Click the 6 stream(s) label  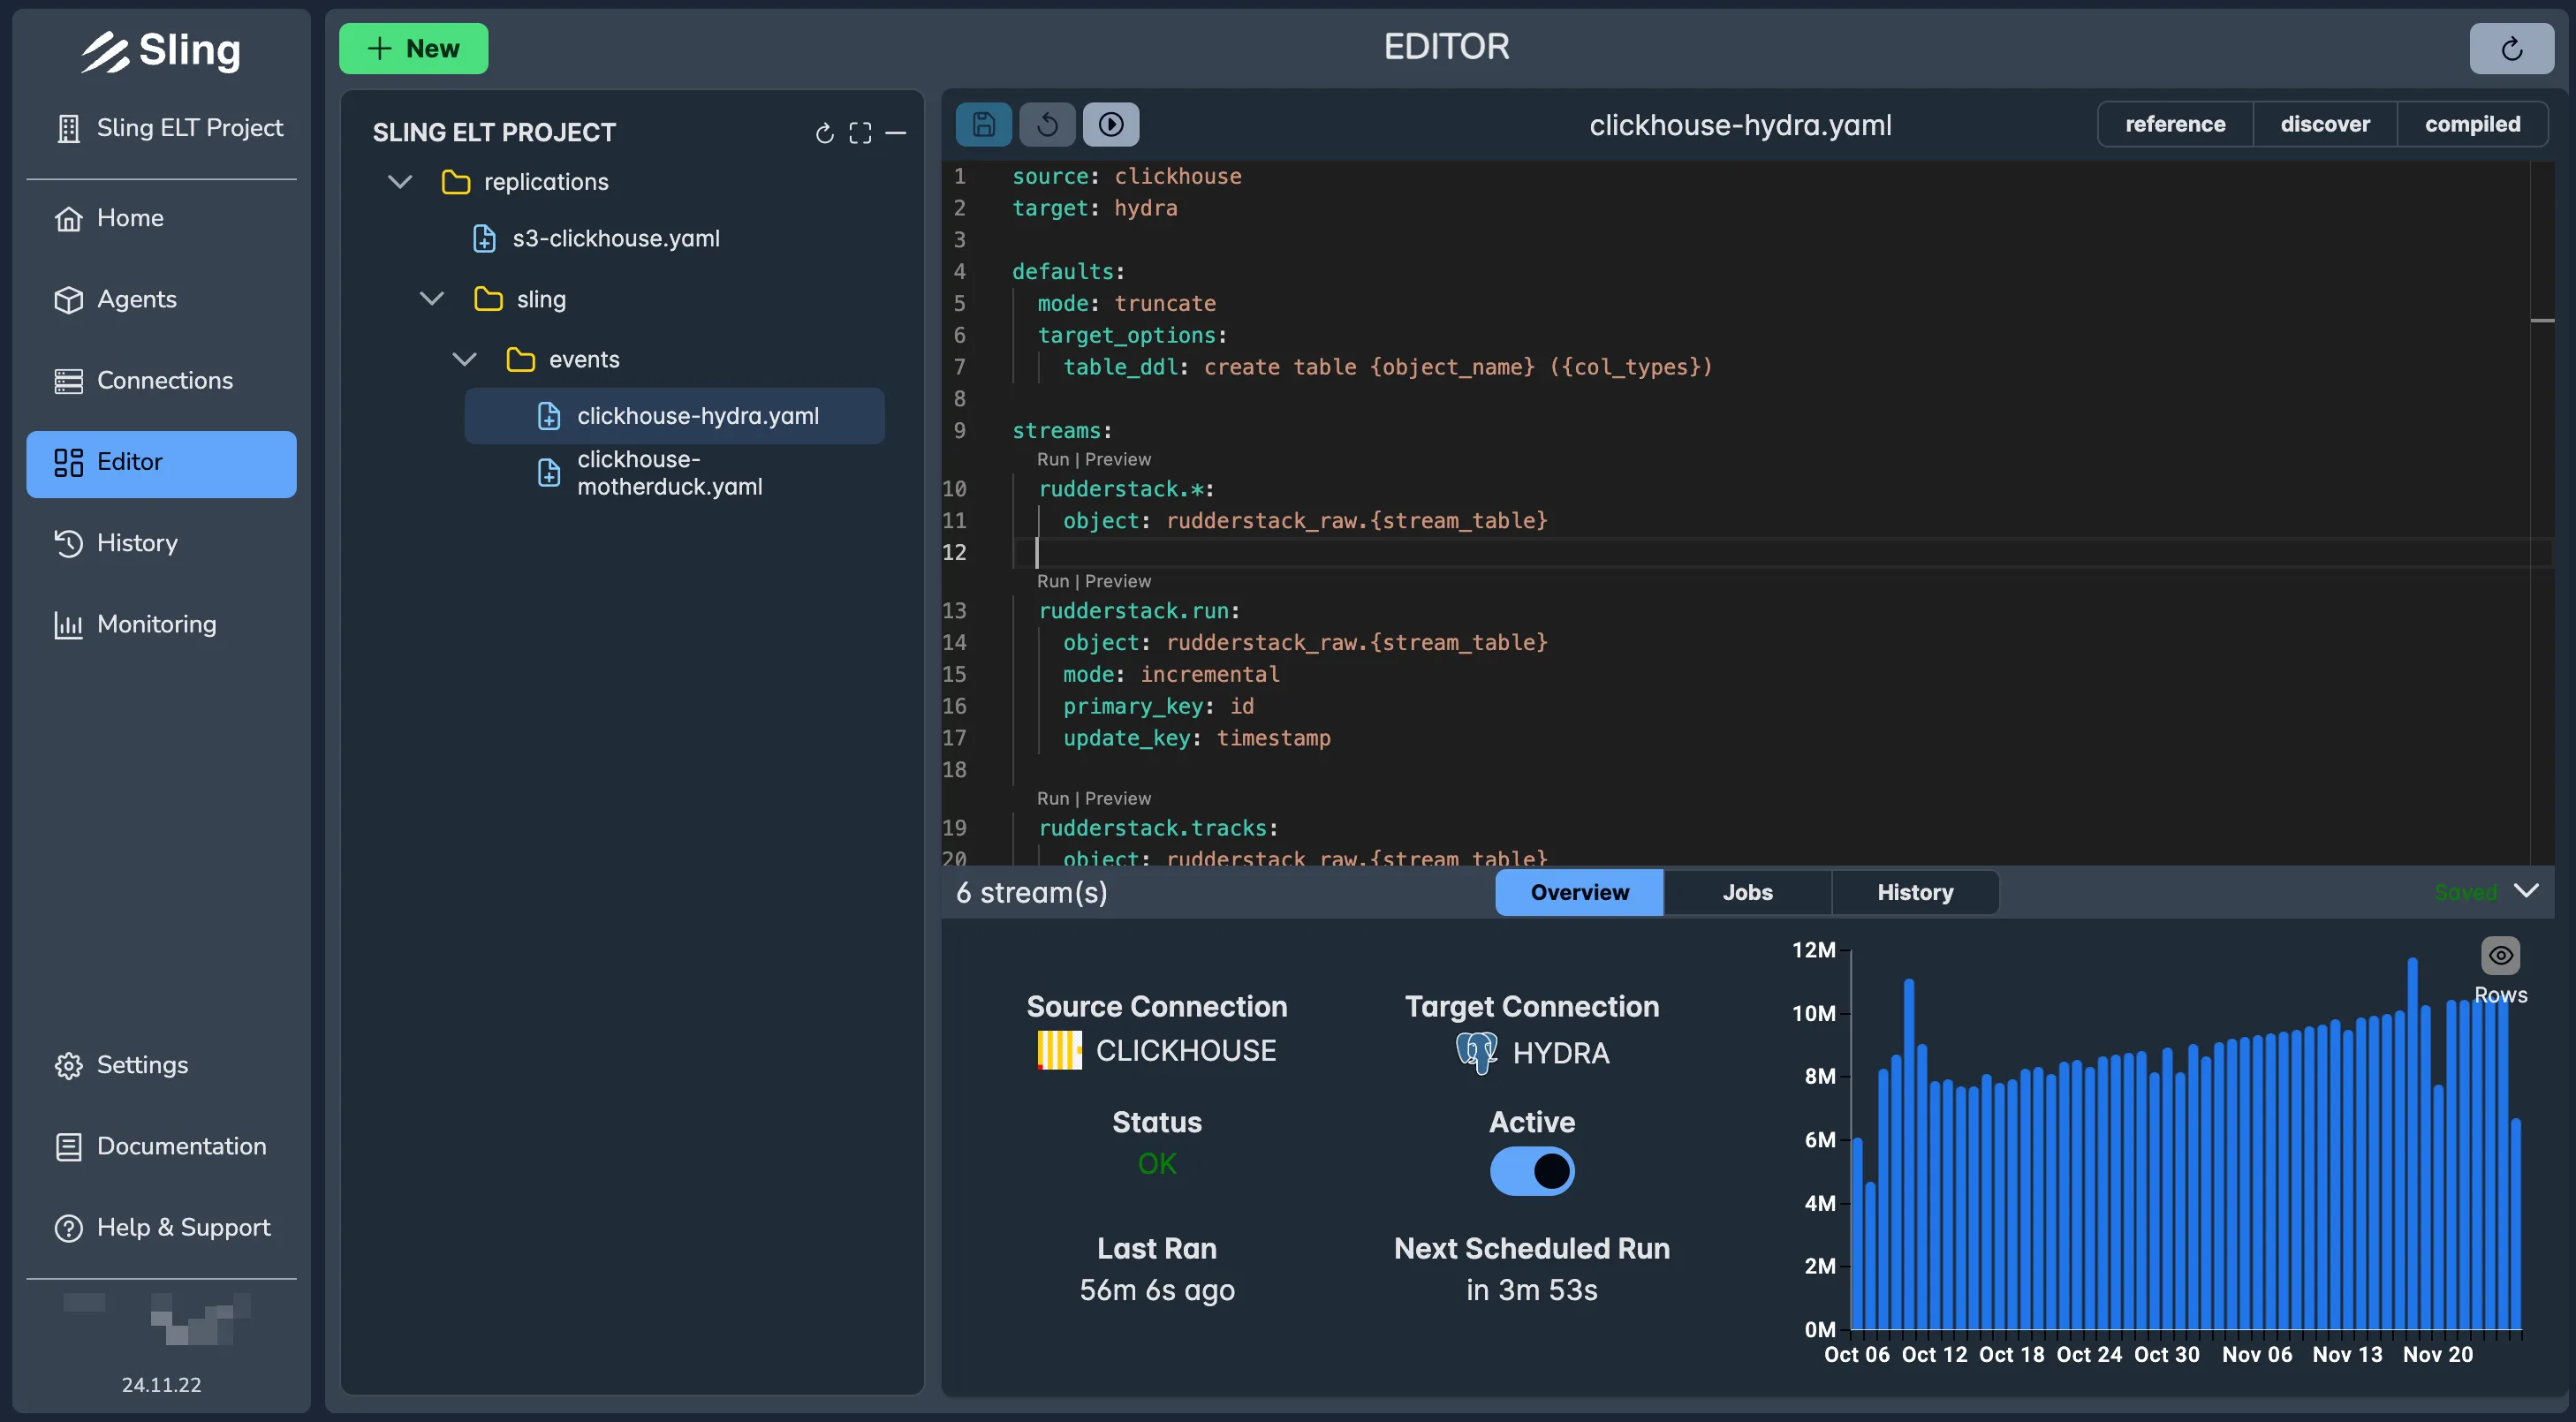1031,892
